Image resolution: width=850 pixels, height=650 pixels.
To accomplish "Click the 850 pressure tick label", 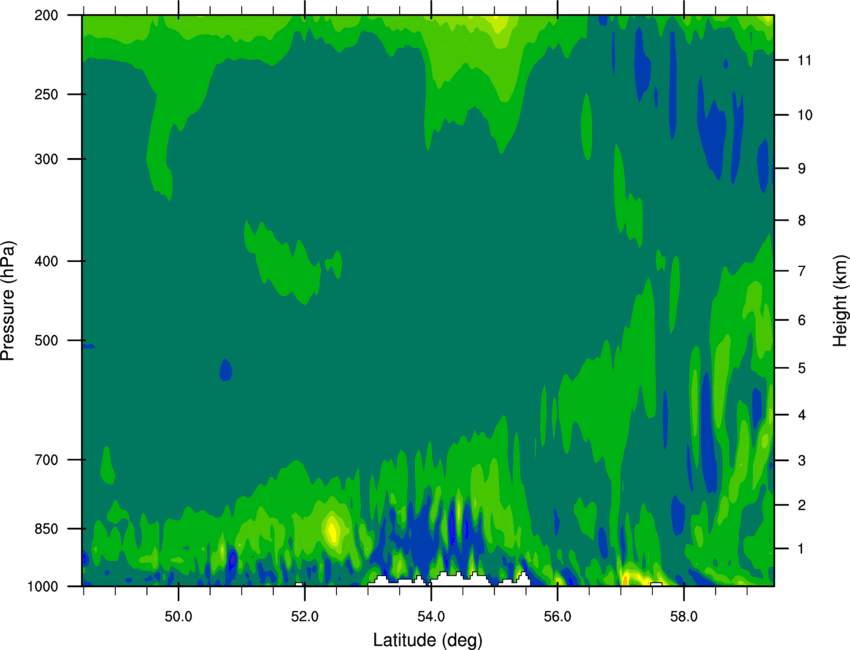I will [x=46, y=529].
